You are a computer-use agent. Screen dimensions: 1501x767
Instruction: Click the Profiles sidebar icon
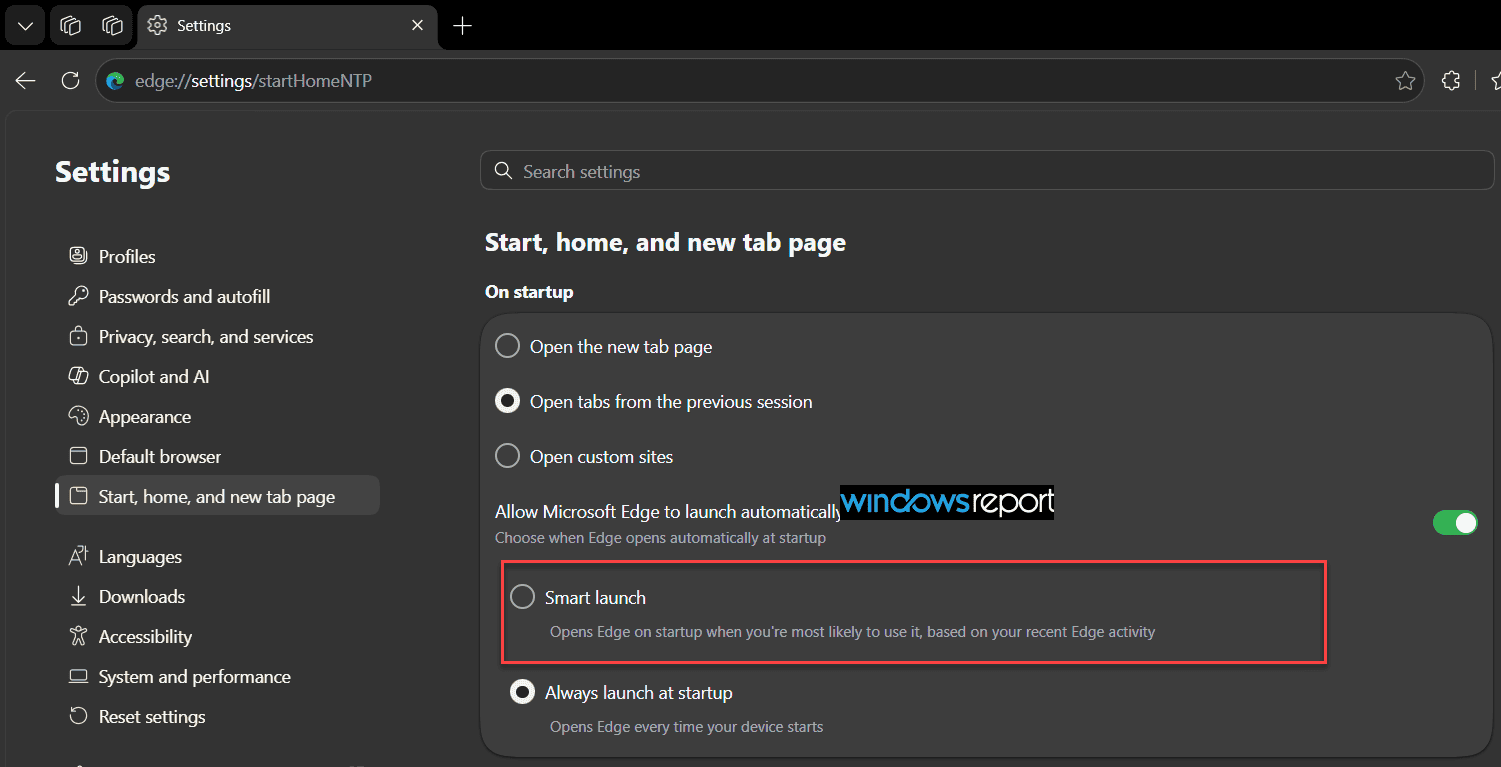[78, 256]
